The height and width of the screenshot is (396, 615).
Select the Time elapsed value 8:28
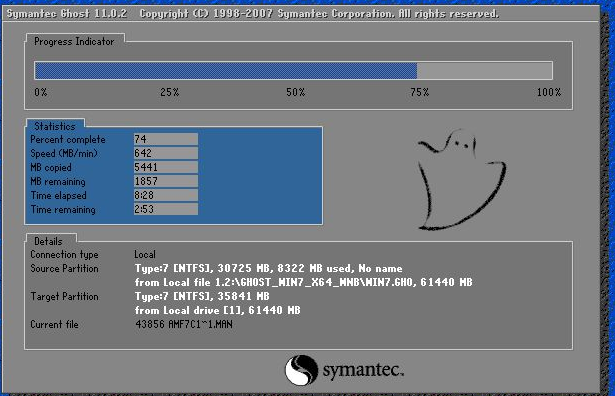[166, 195]
